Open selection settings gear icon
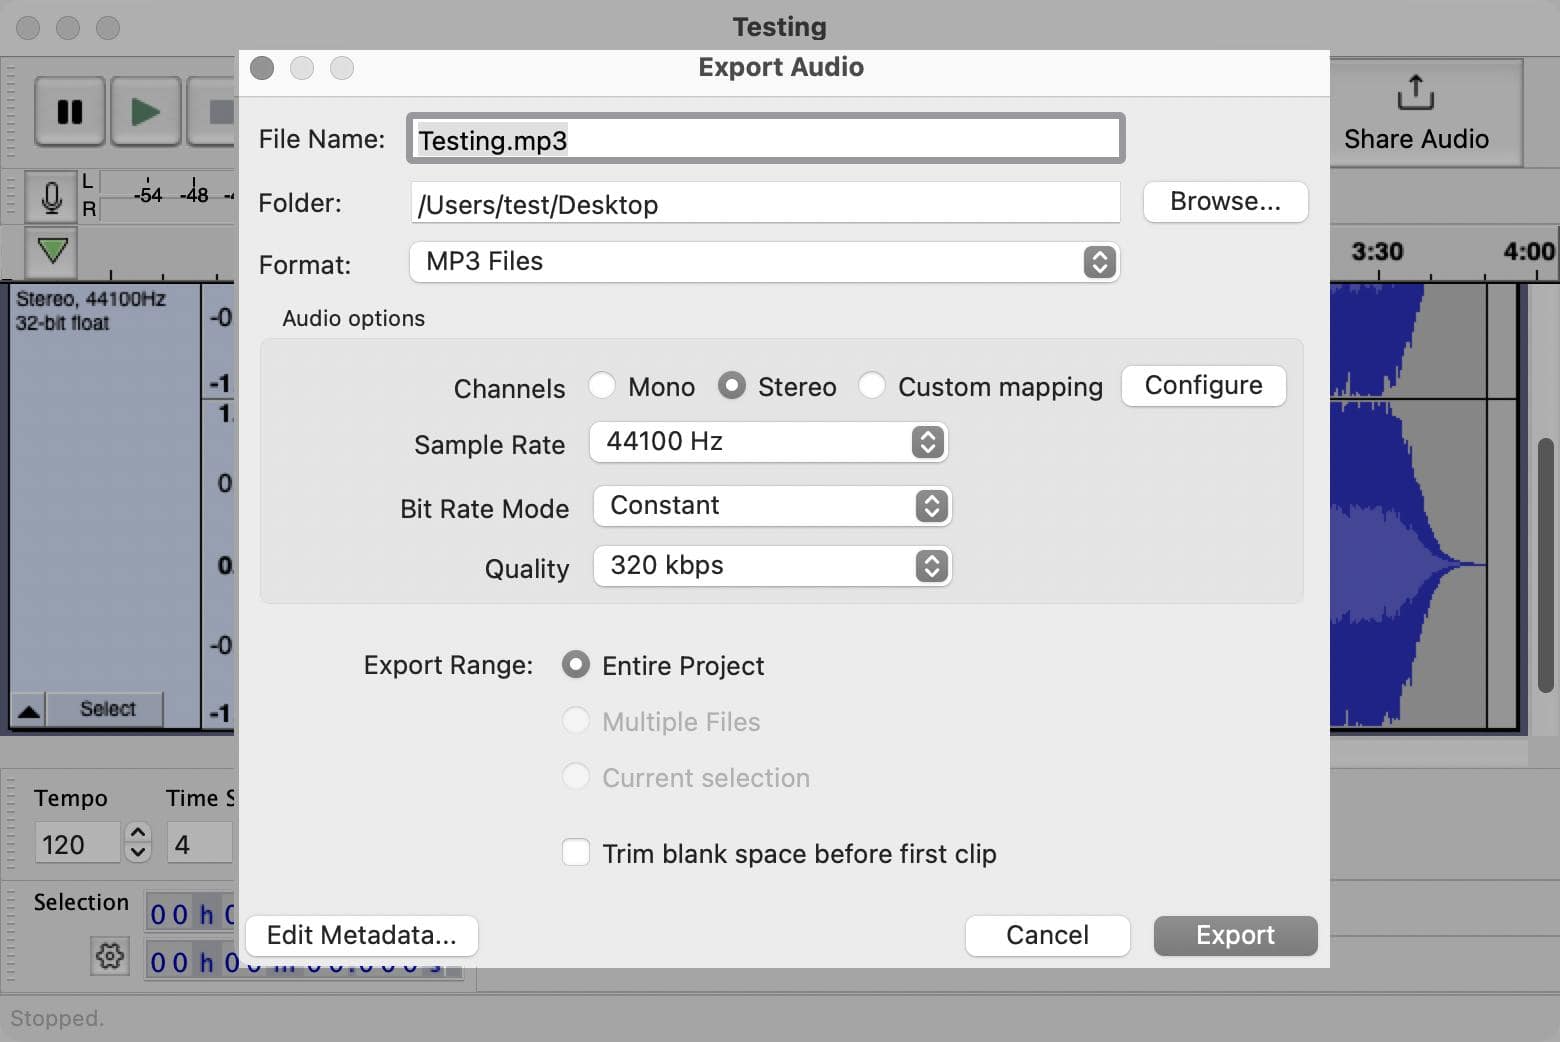This screenshot has height=1042, width=1560. point(110,955)
